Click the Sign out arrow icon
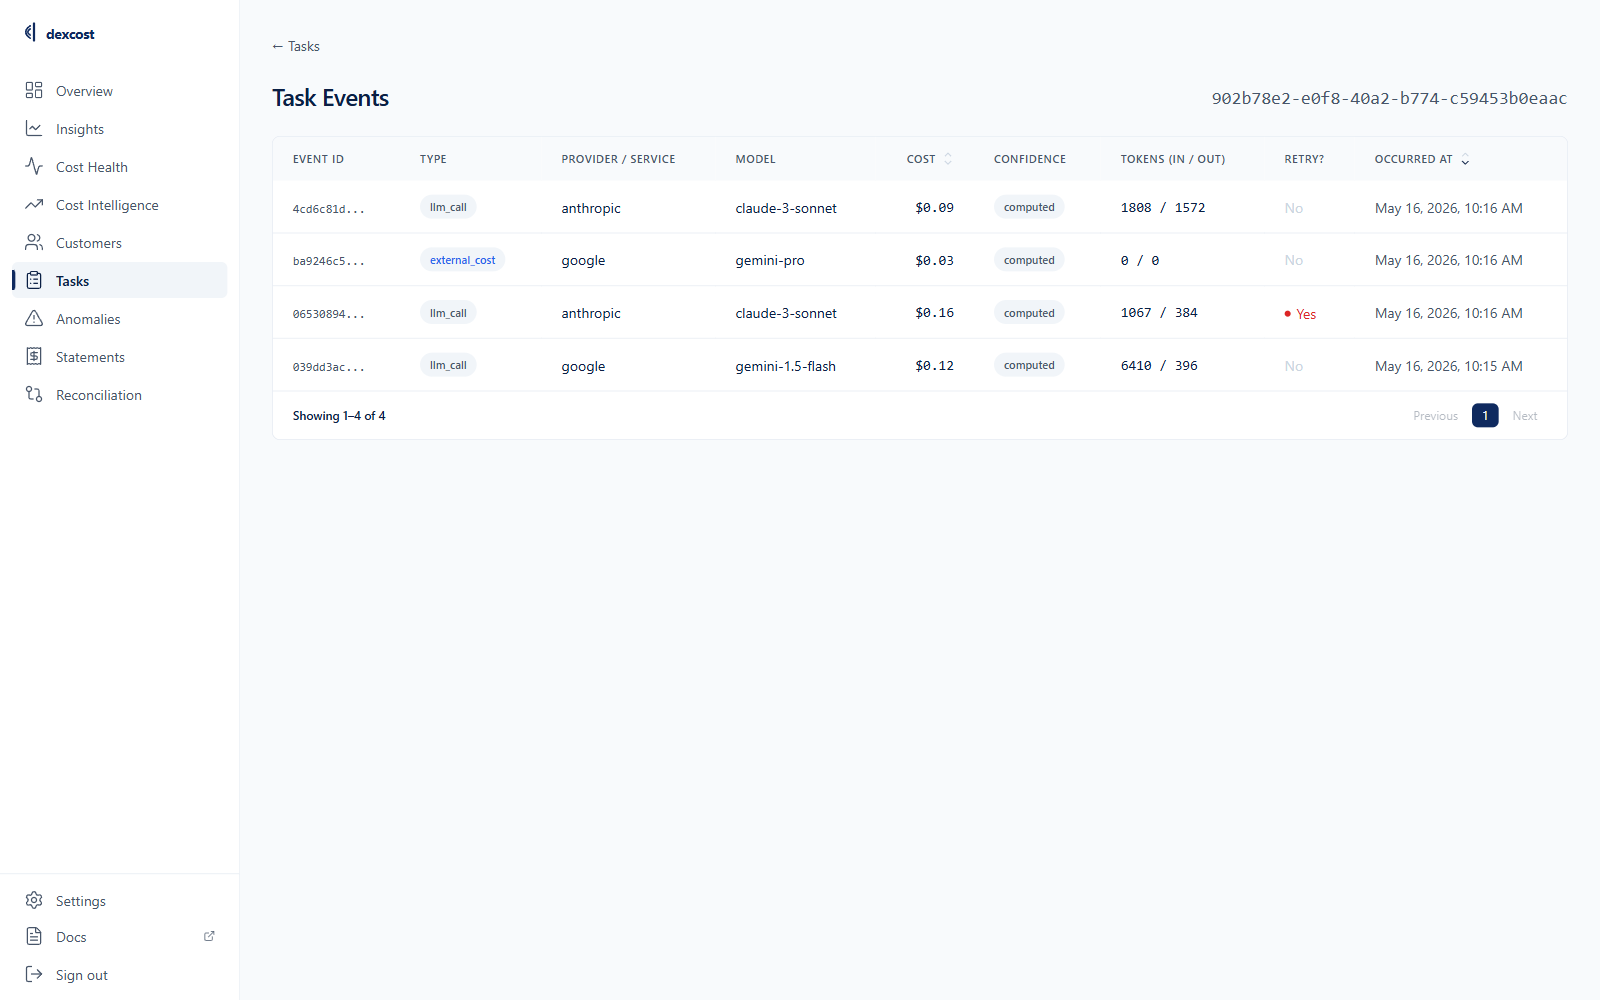 [x=34, y=975]
